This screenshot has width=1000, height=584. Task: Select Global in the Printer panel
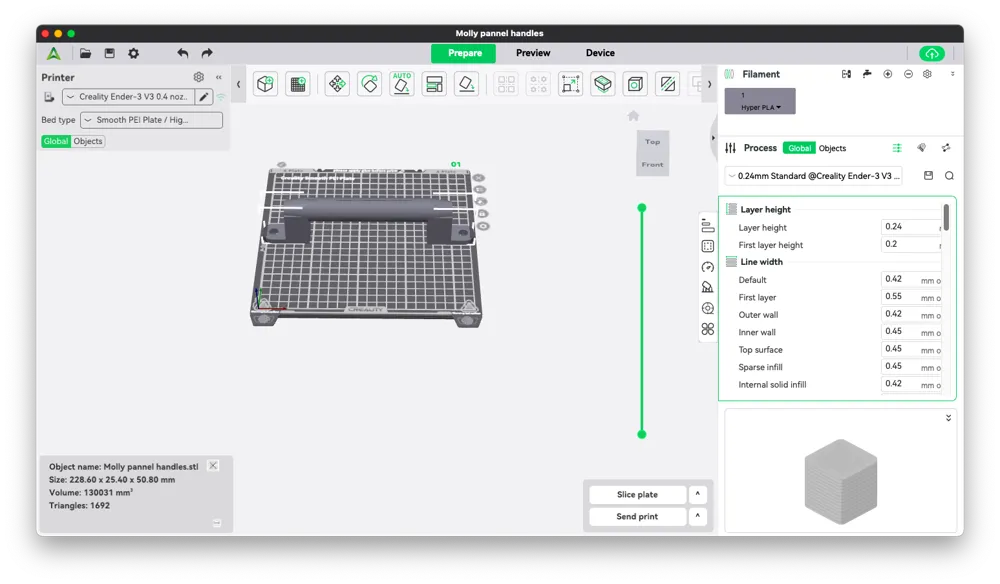tap(56, 141)
